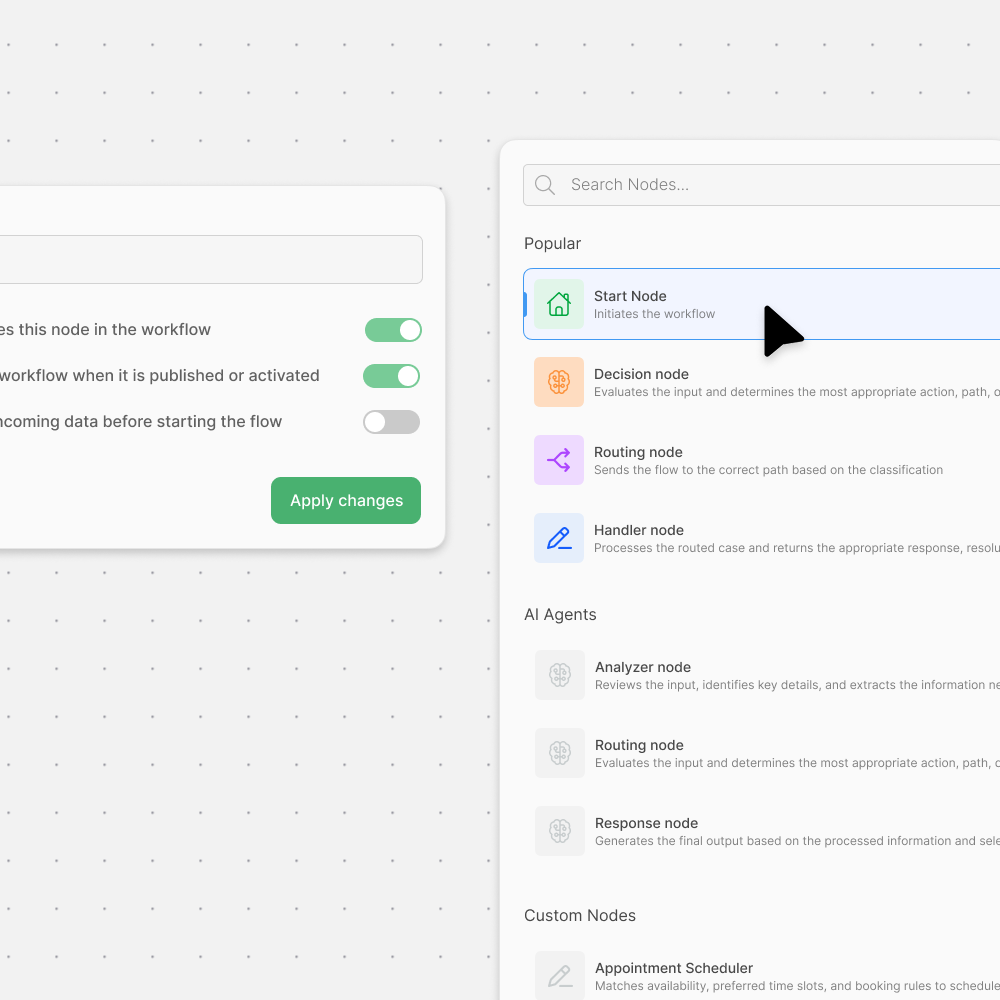Enable the "incoming data before starting" toggle
The image size is (1000, 1000).
pyautogui.click(x=391, y=422)
